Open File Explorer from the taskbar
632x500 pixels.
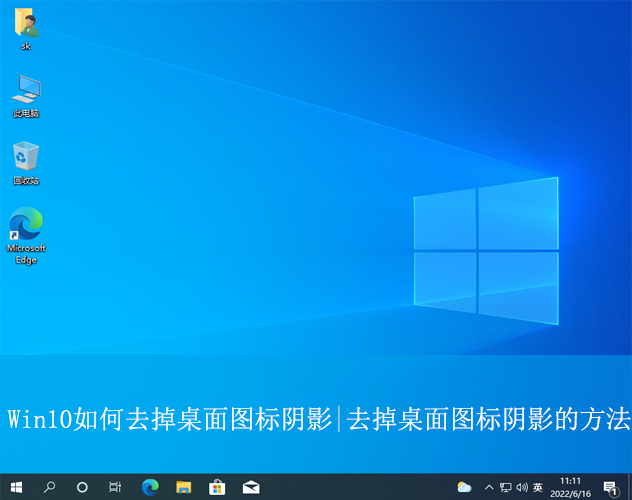[x=183, y=487]
